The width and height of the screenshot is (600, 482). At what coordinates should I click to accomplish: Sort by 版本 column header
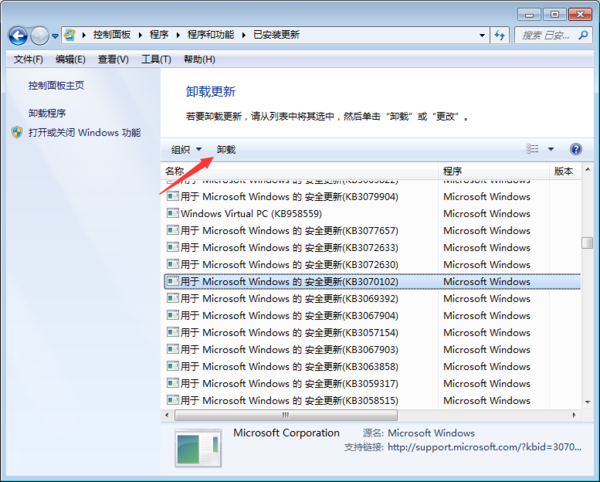coord(565,171)
